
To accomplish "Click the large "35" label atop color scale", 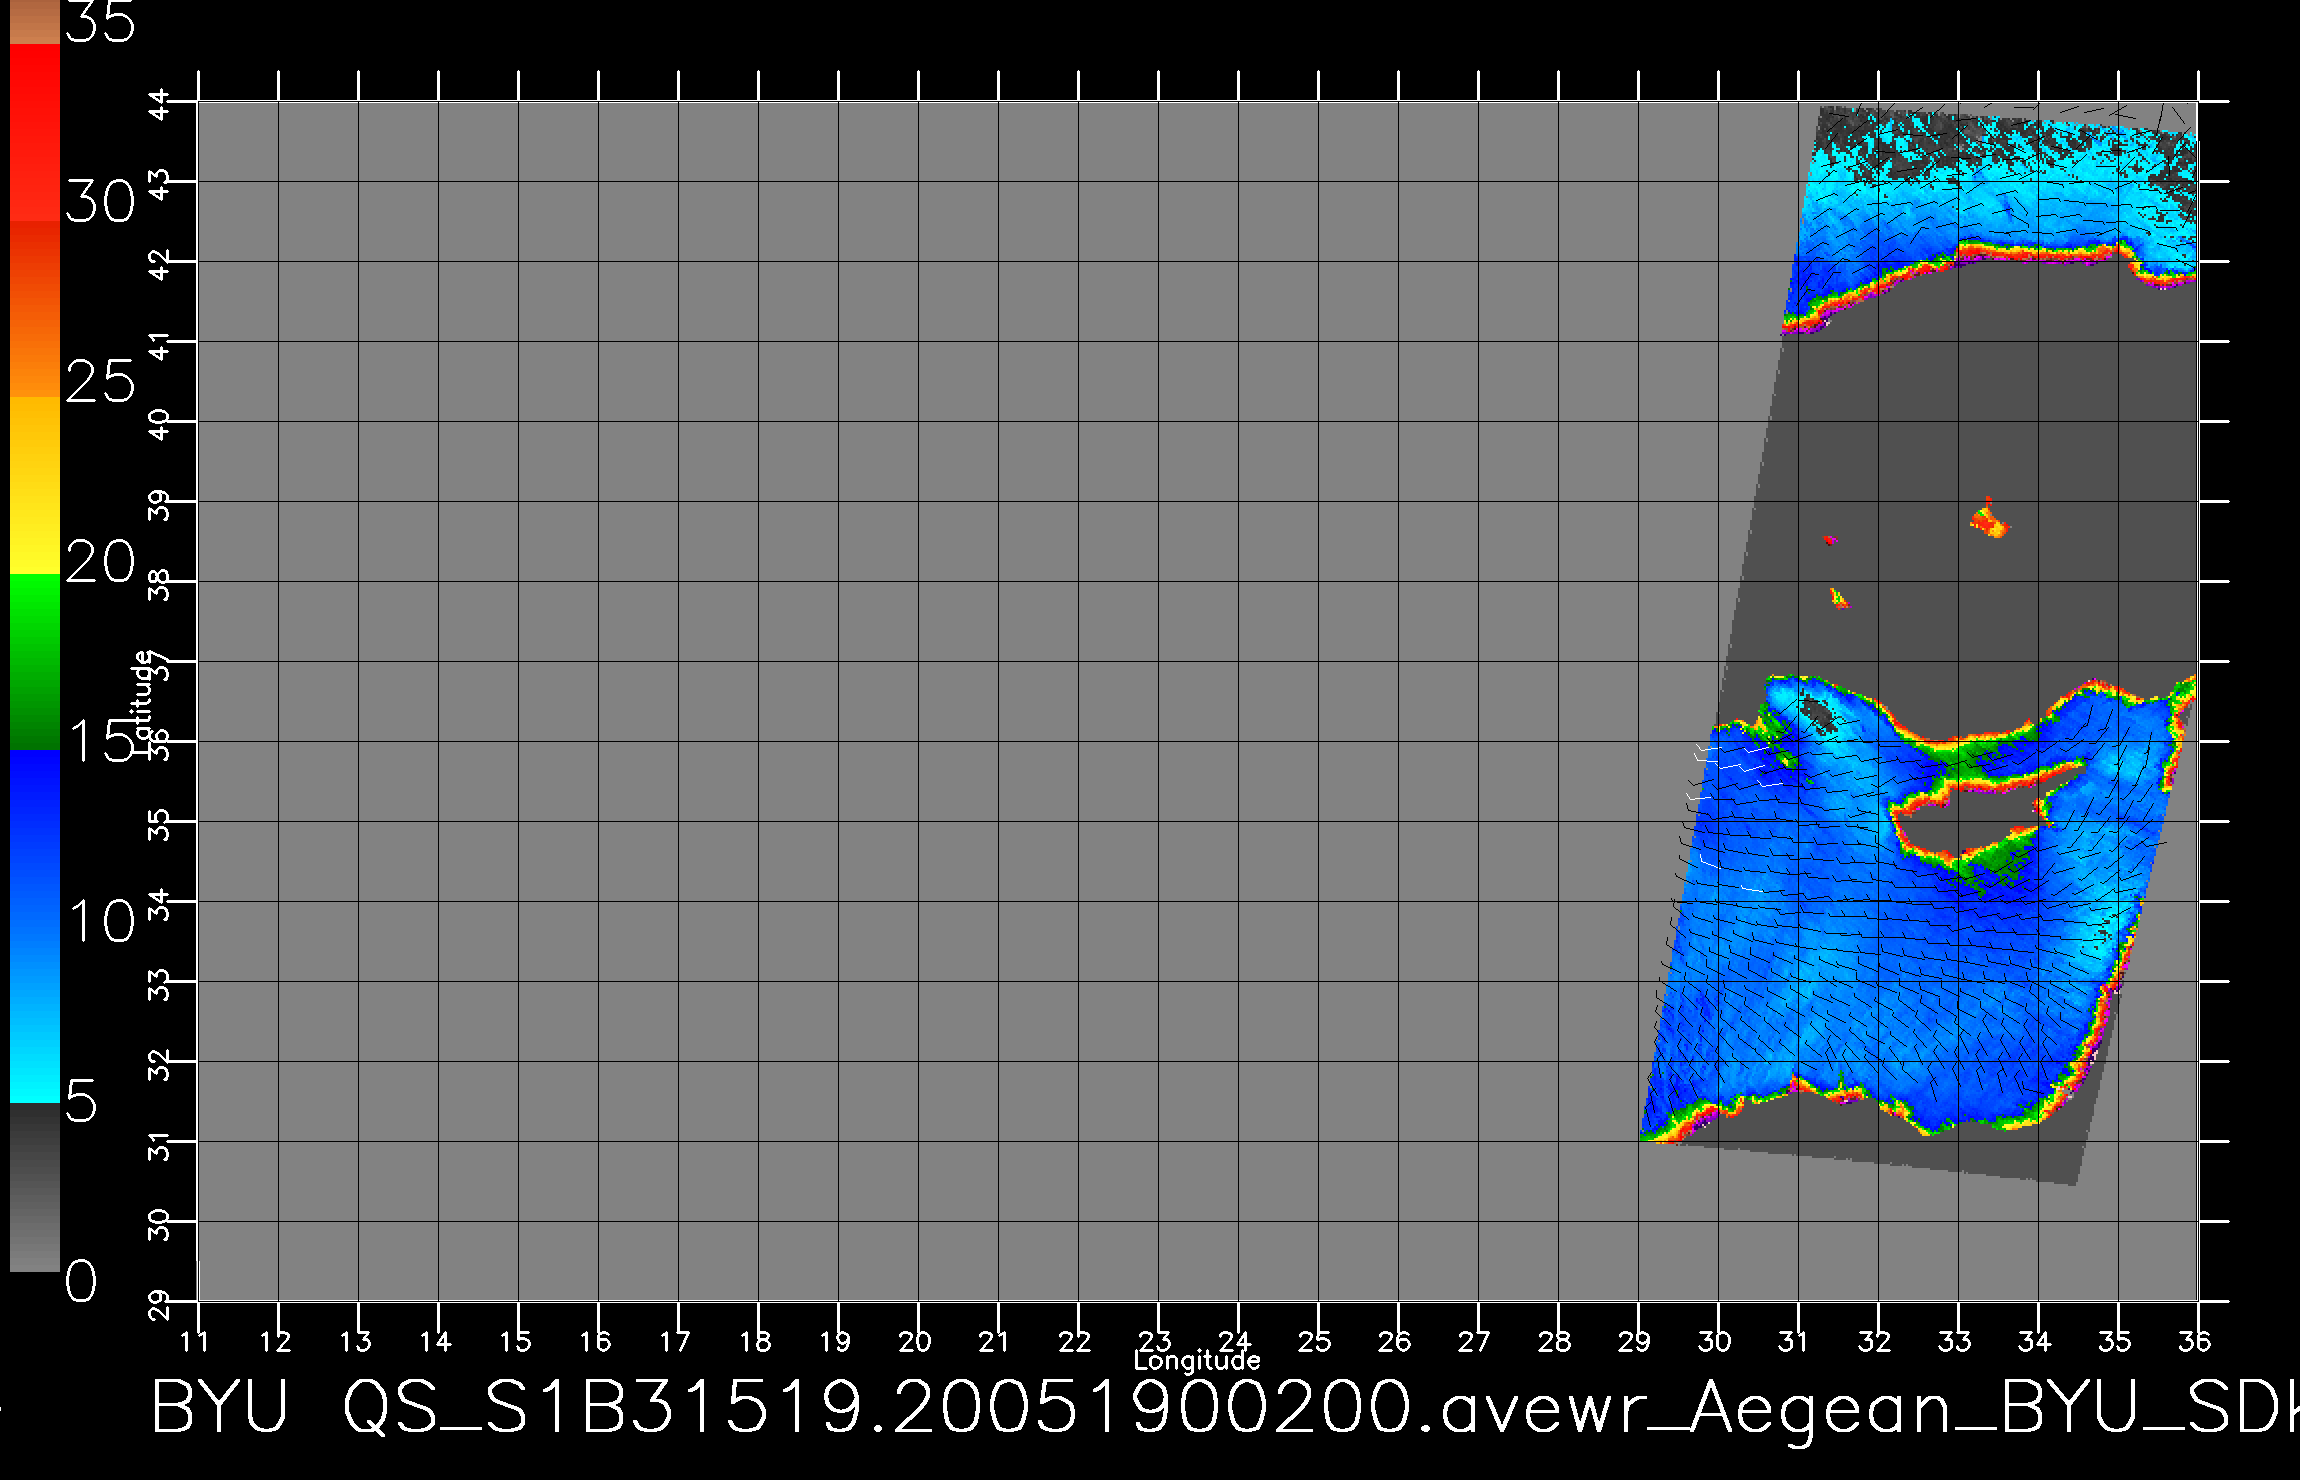I will point(100,22).
